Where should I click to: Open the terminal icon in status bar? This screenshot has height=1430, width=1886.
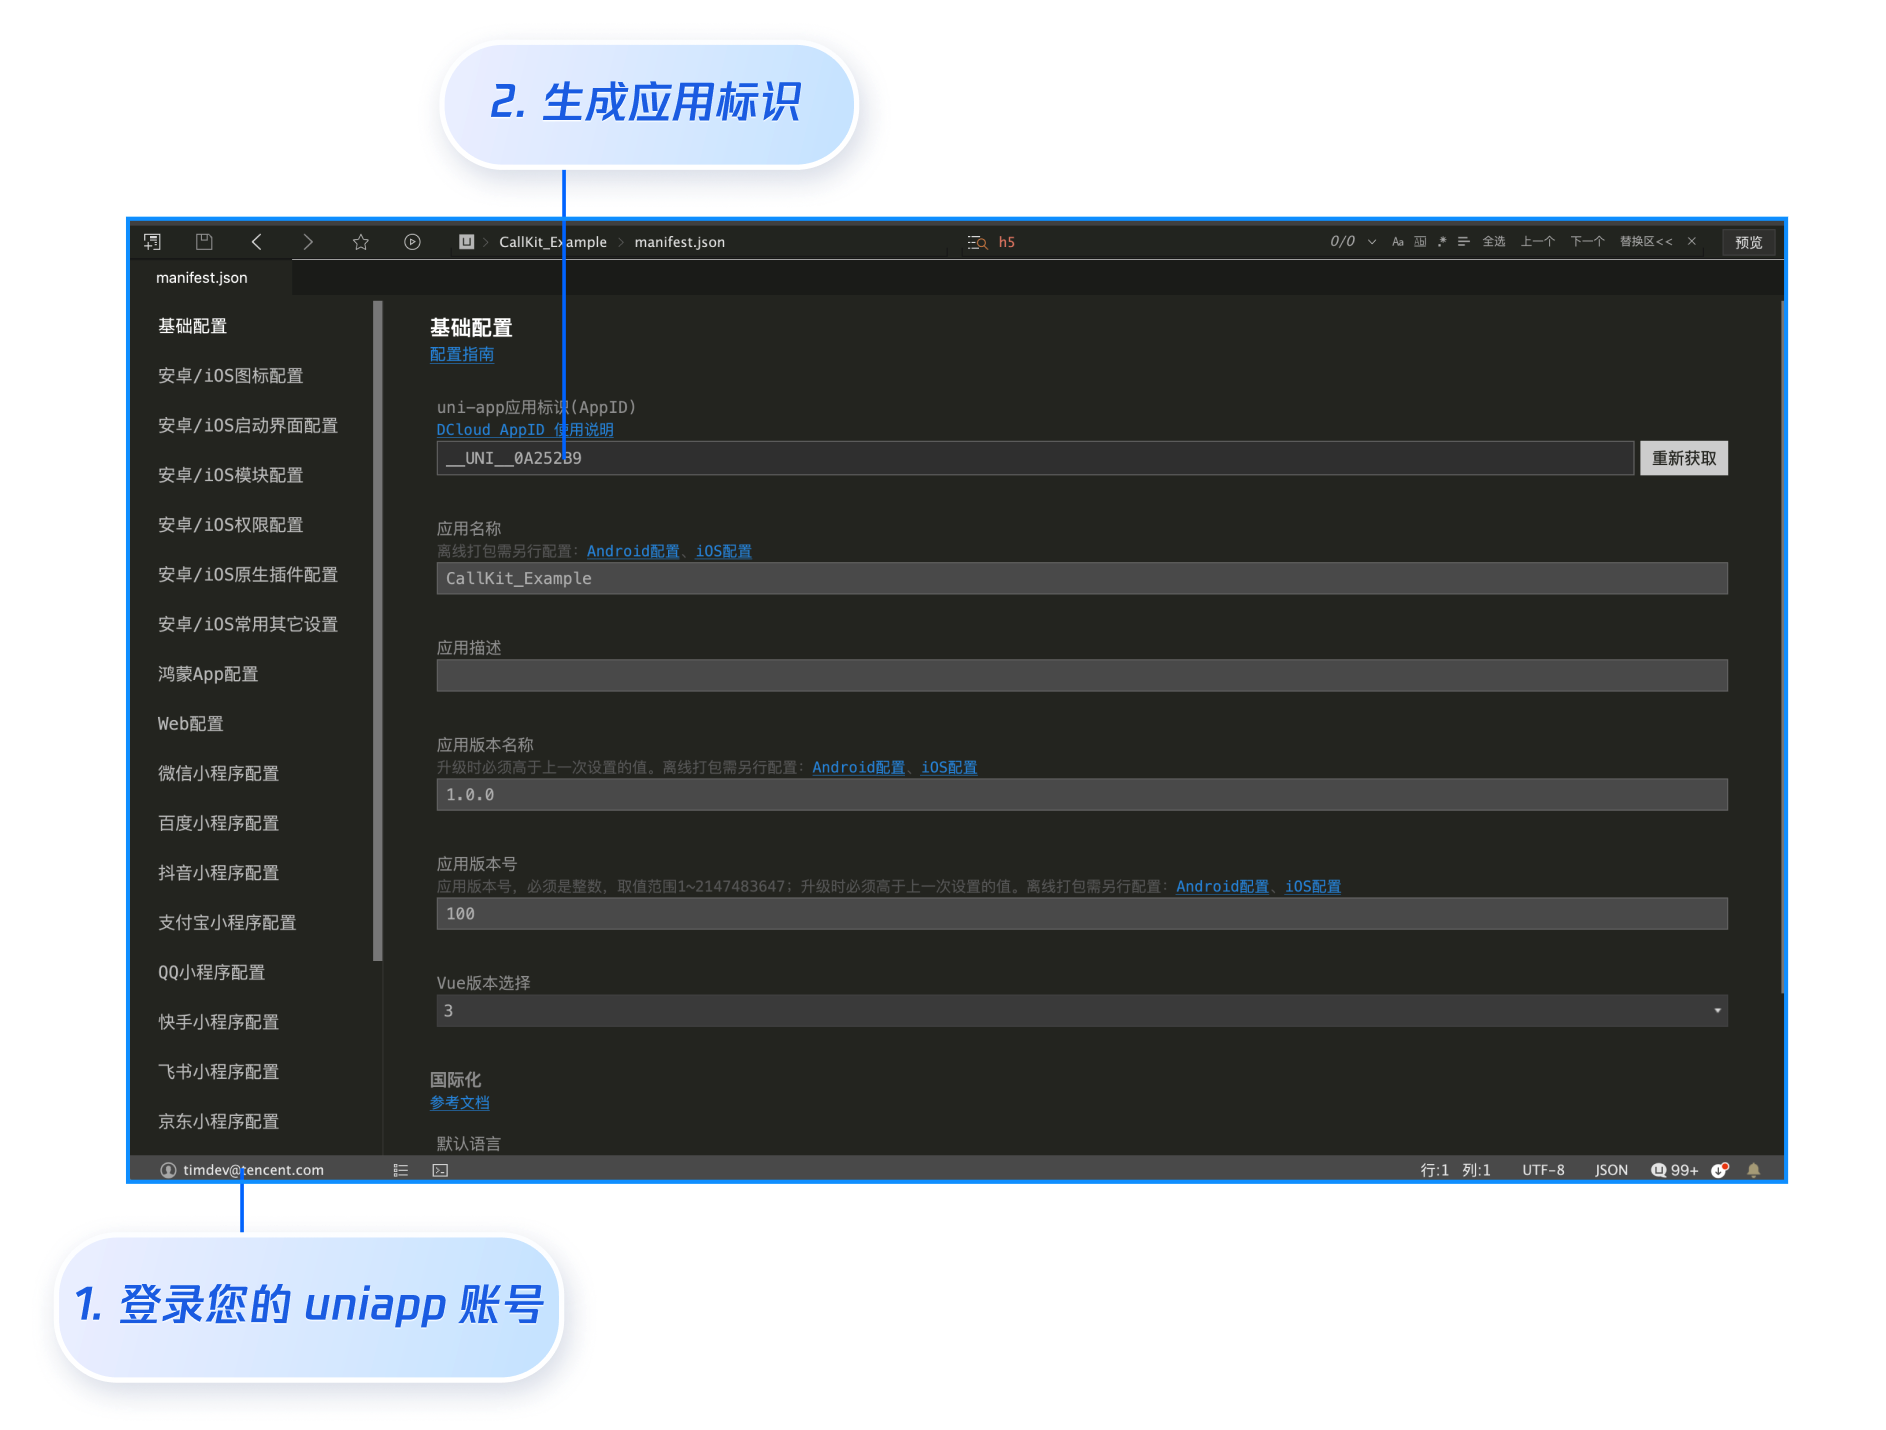(x=440, y=1170)
